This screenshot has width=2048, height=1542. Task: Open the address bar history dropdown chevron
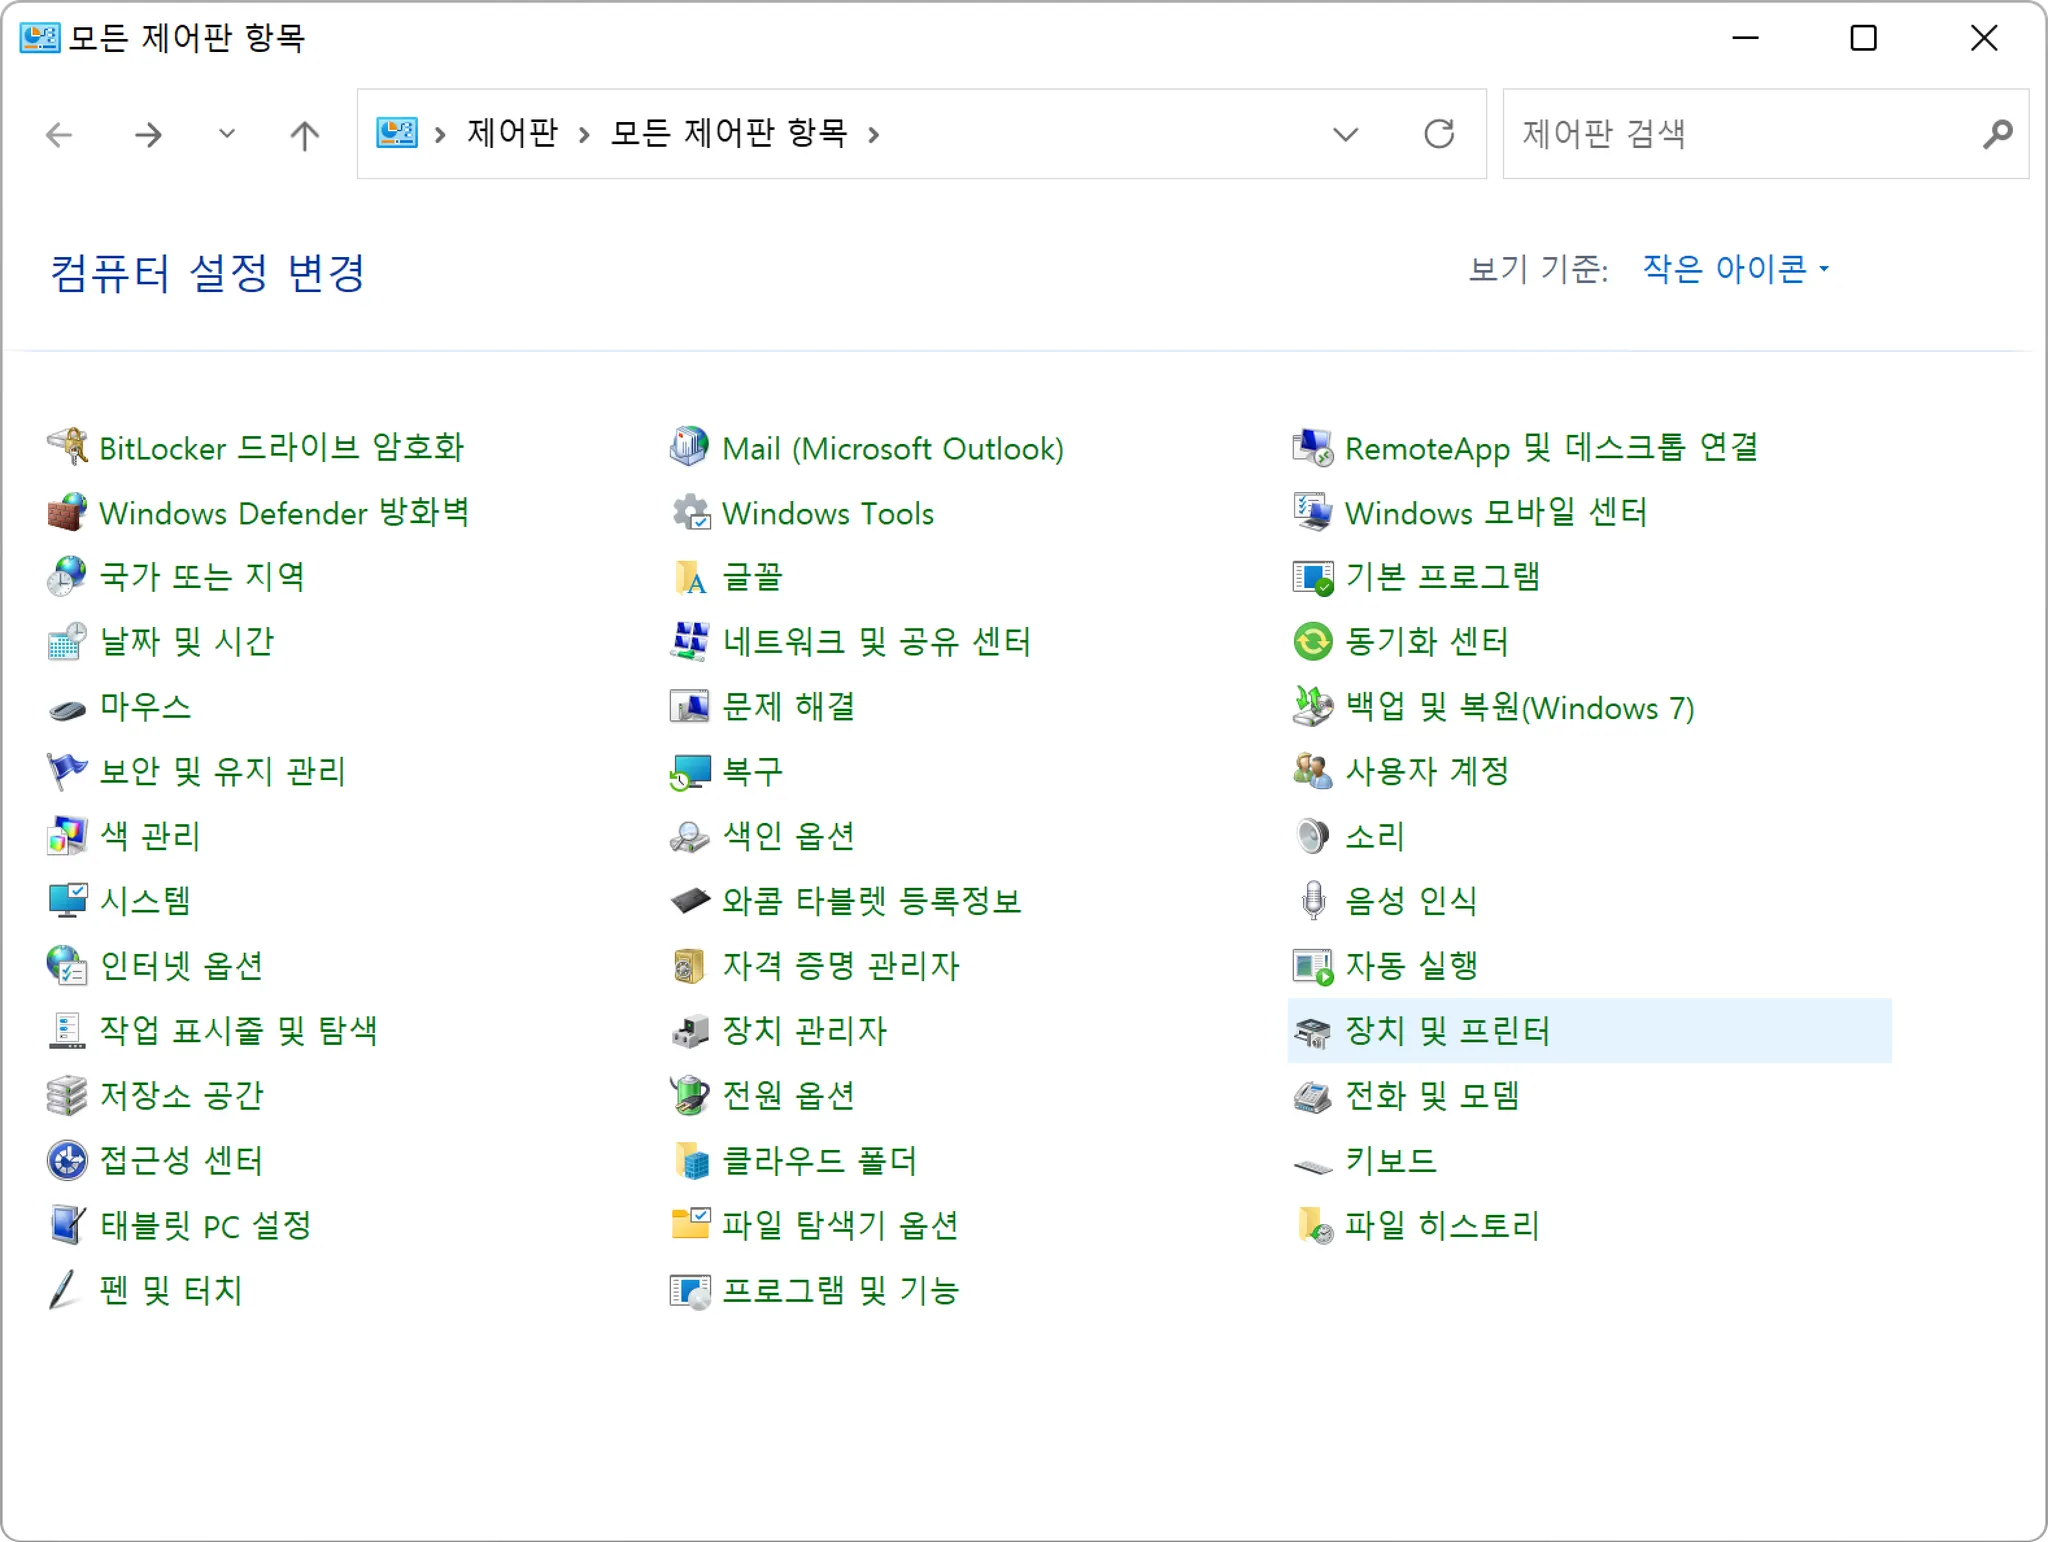click(1345, 134)
